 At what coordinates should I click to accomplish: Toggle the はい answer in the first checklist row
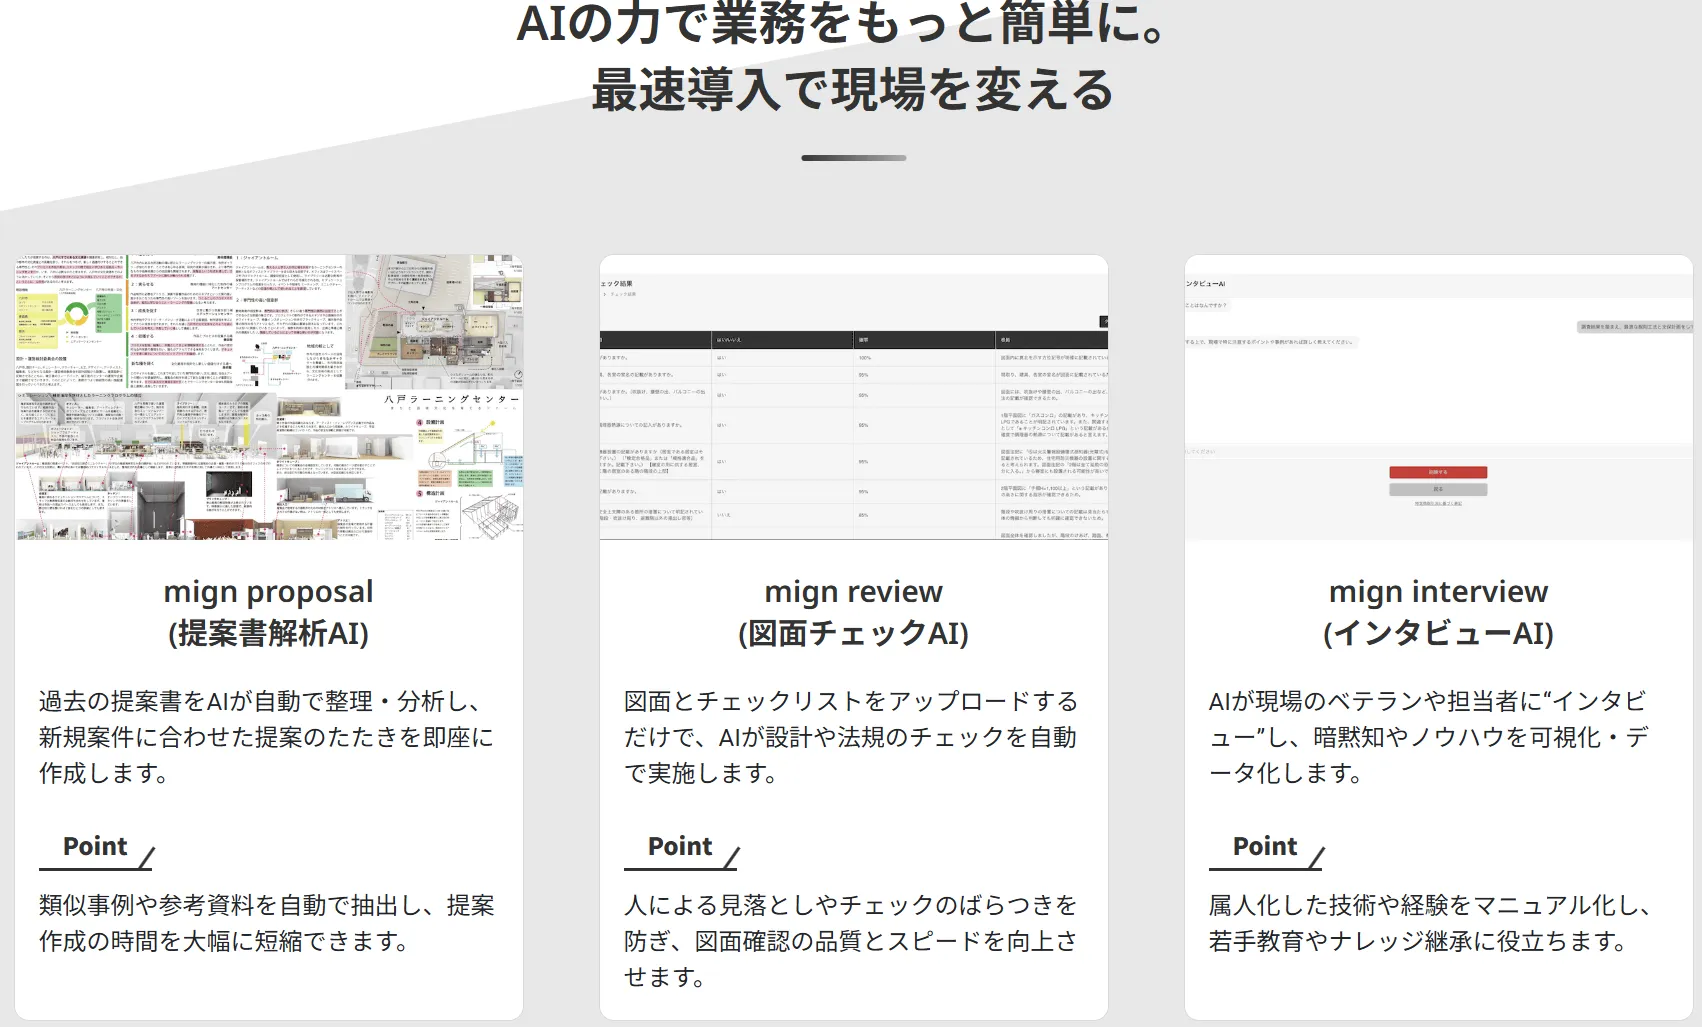pyautogui.click(x=720, y=357)
